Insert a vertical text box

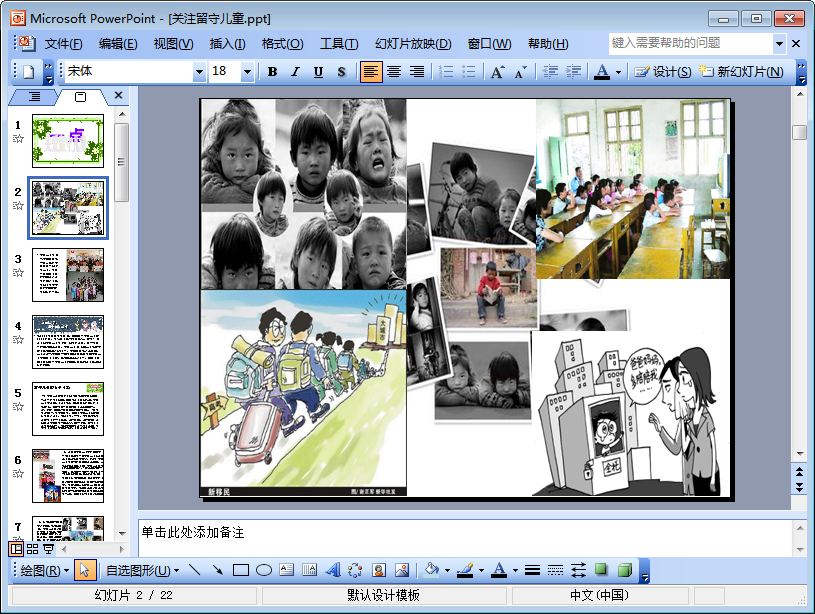tap(309, 570)
